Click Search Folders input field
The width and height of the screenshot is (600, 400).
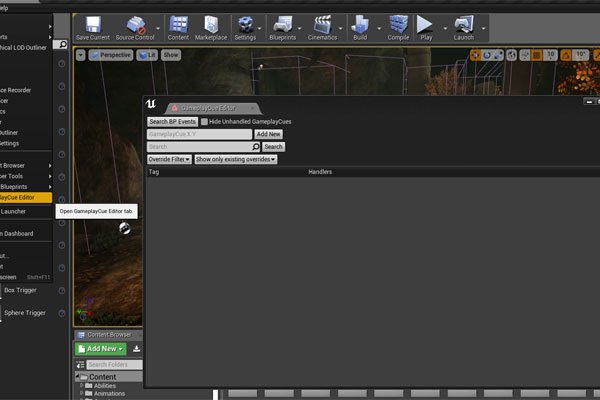coord(114,364)
